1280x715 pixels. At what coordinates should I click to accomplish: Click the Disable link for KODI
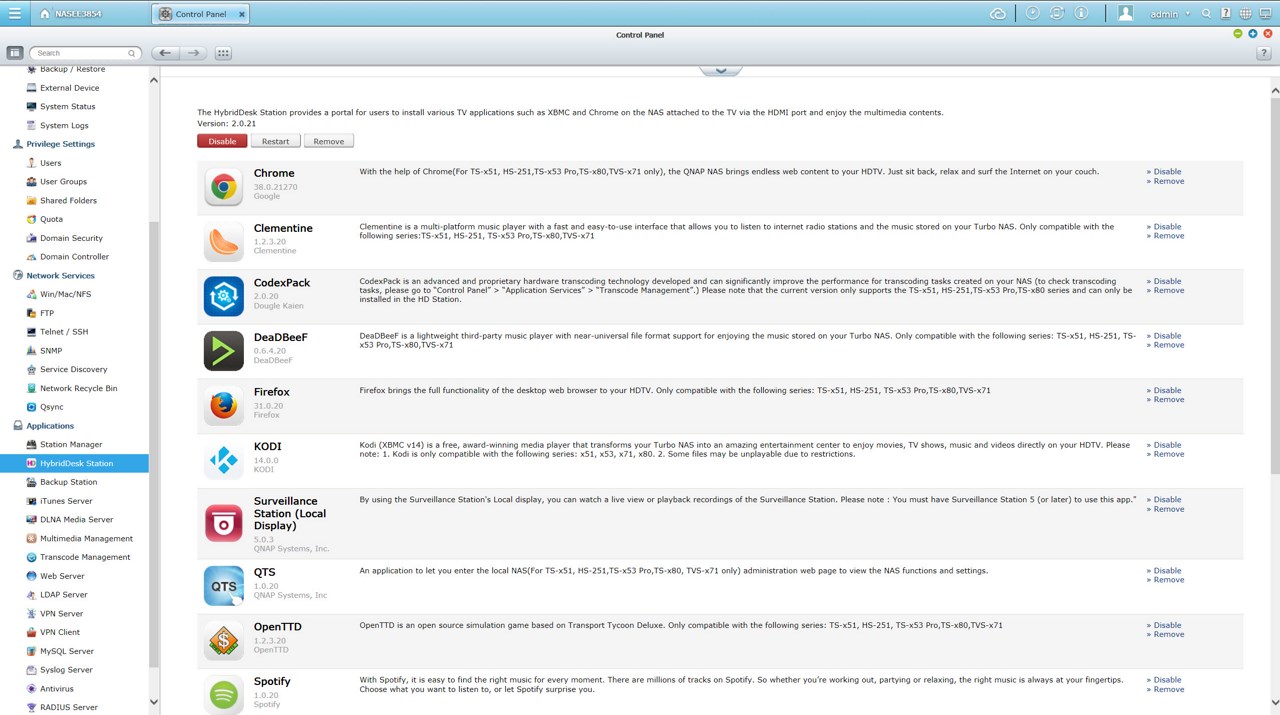point(1166,445)
